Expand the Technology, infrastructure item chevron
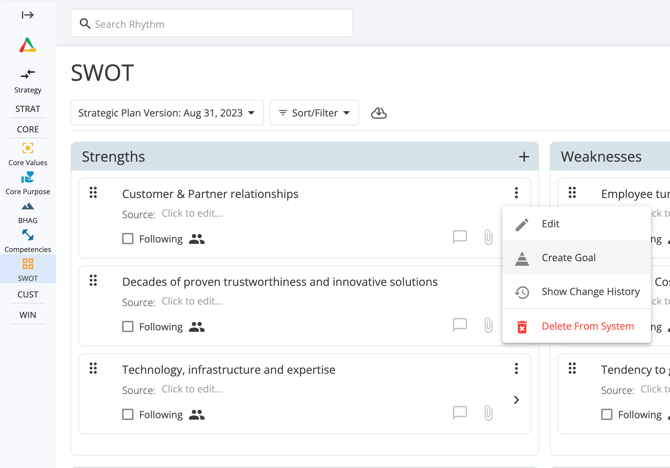This screenshot has height=468, width=670. [x=516, y=400]
